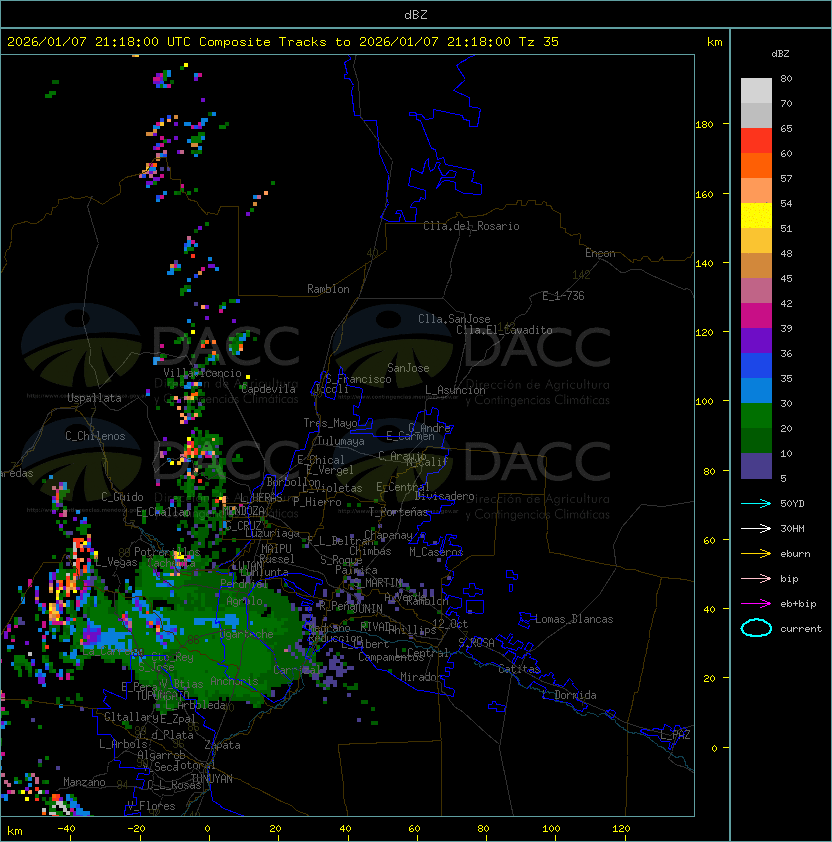Click the cyan 'current' ellipse legend symbol

[756, 628]
